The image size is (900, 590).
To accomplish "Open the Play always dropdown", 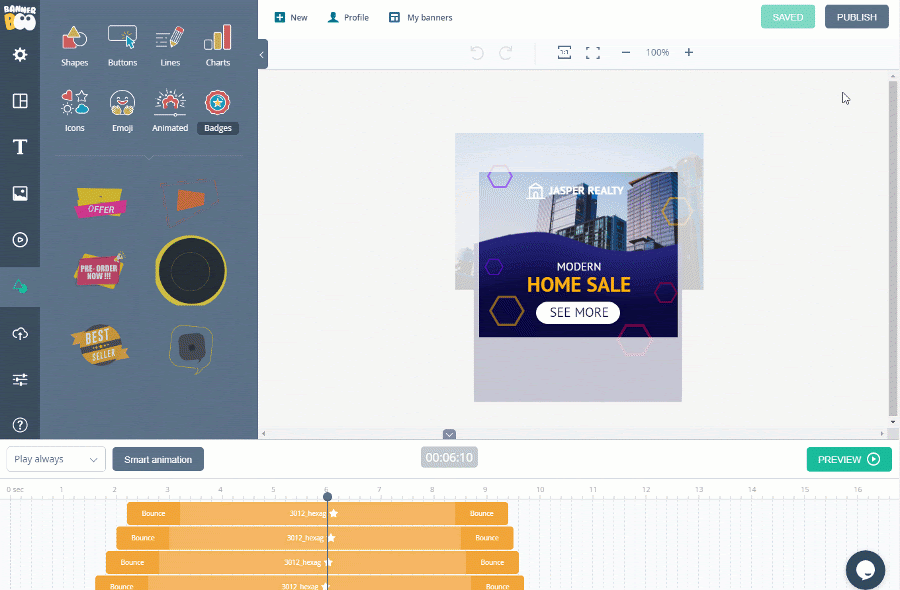I will (x=55, y=458).
